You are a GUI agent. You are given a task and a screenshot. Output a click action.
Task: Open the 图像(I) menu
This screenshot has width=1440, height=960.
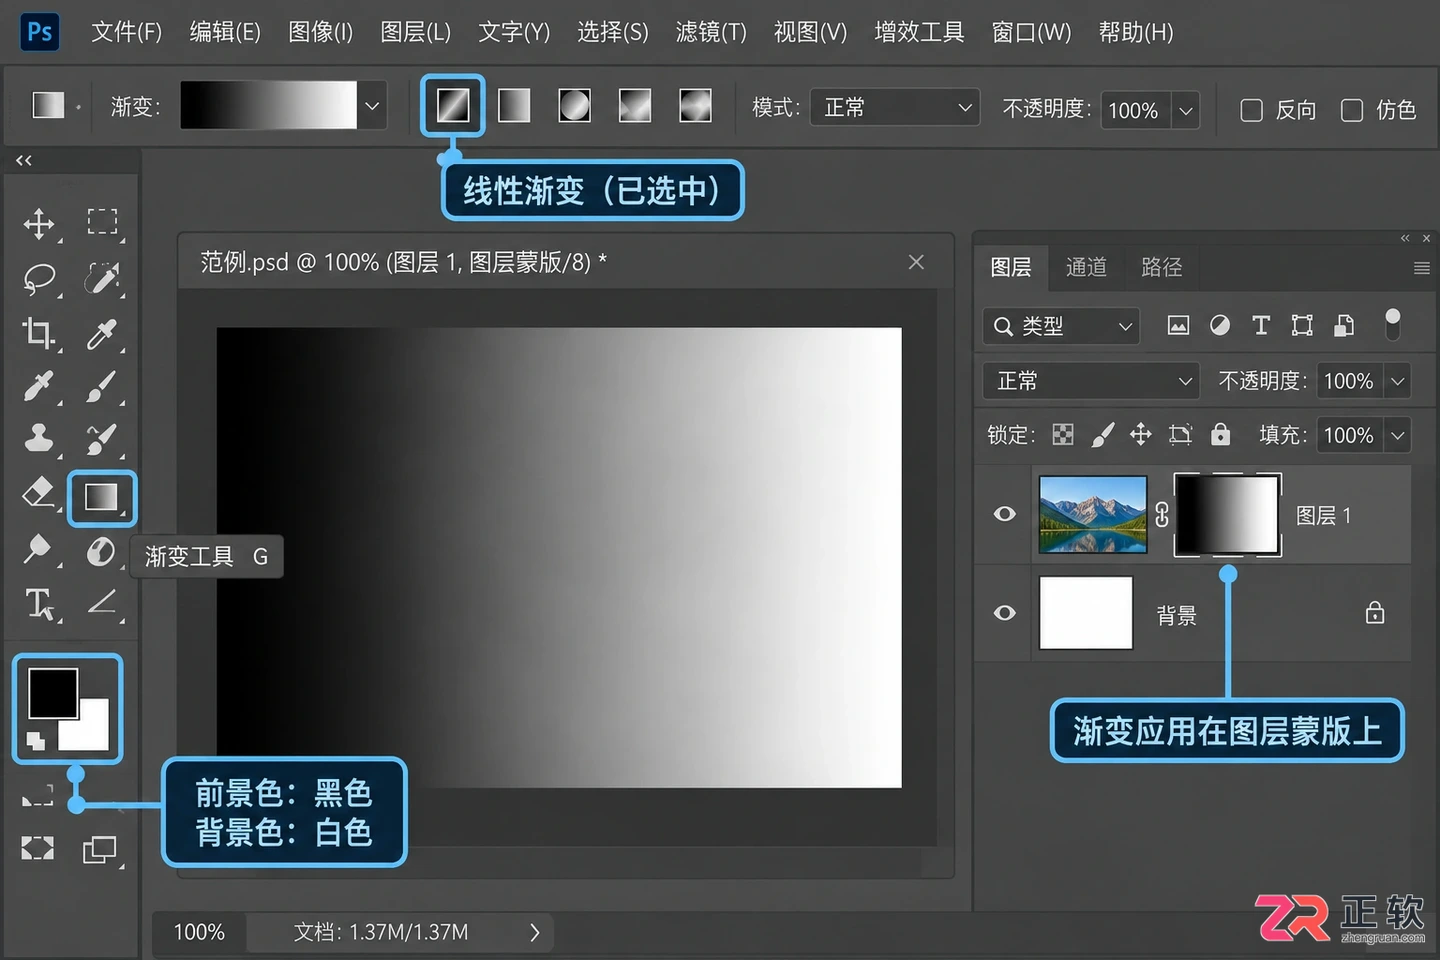(x=320, y=32)
